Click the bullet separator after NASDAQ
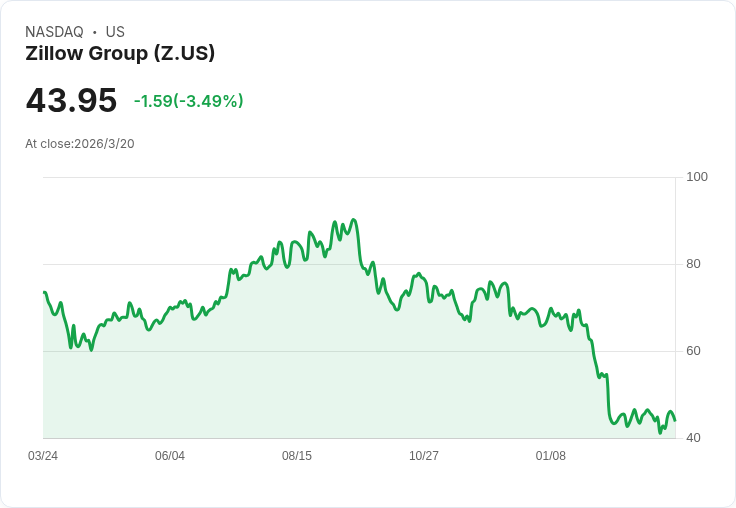736x508 pixels. tap(95, 32)
